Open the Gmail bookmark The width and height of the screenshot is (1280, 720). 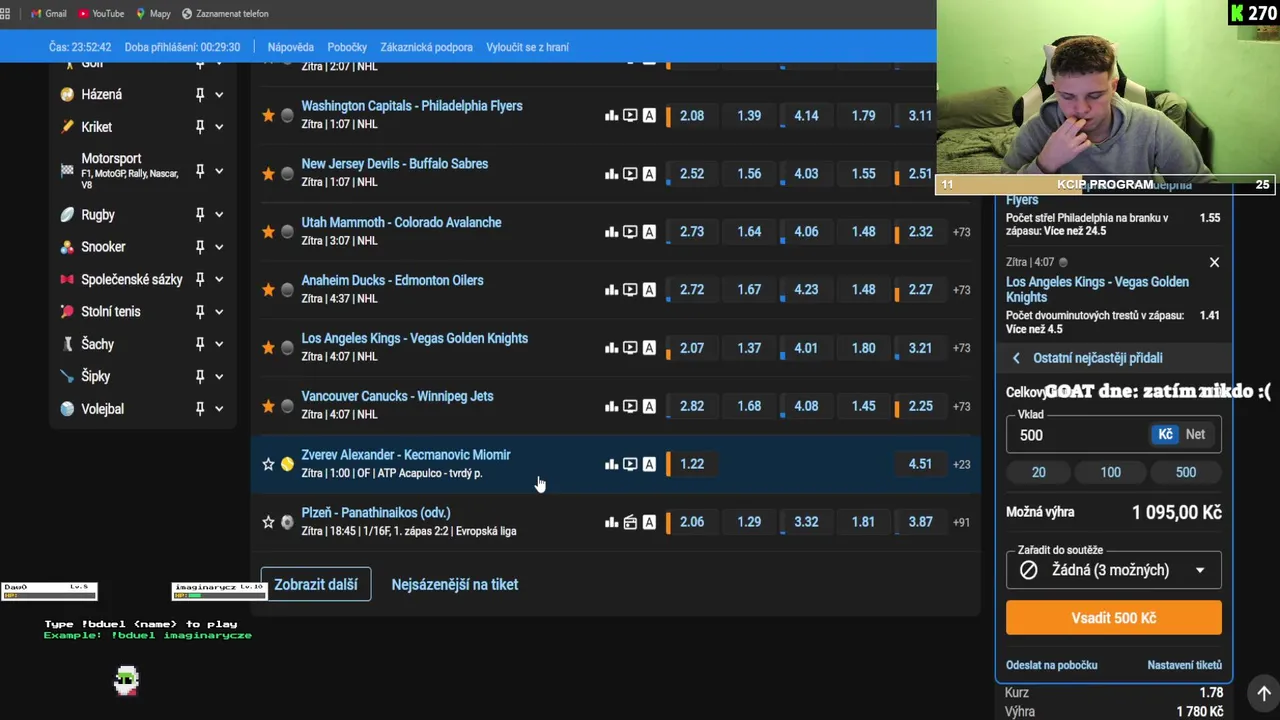click(48, 14)
